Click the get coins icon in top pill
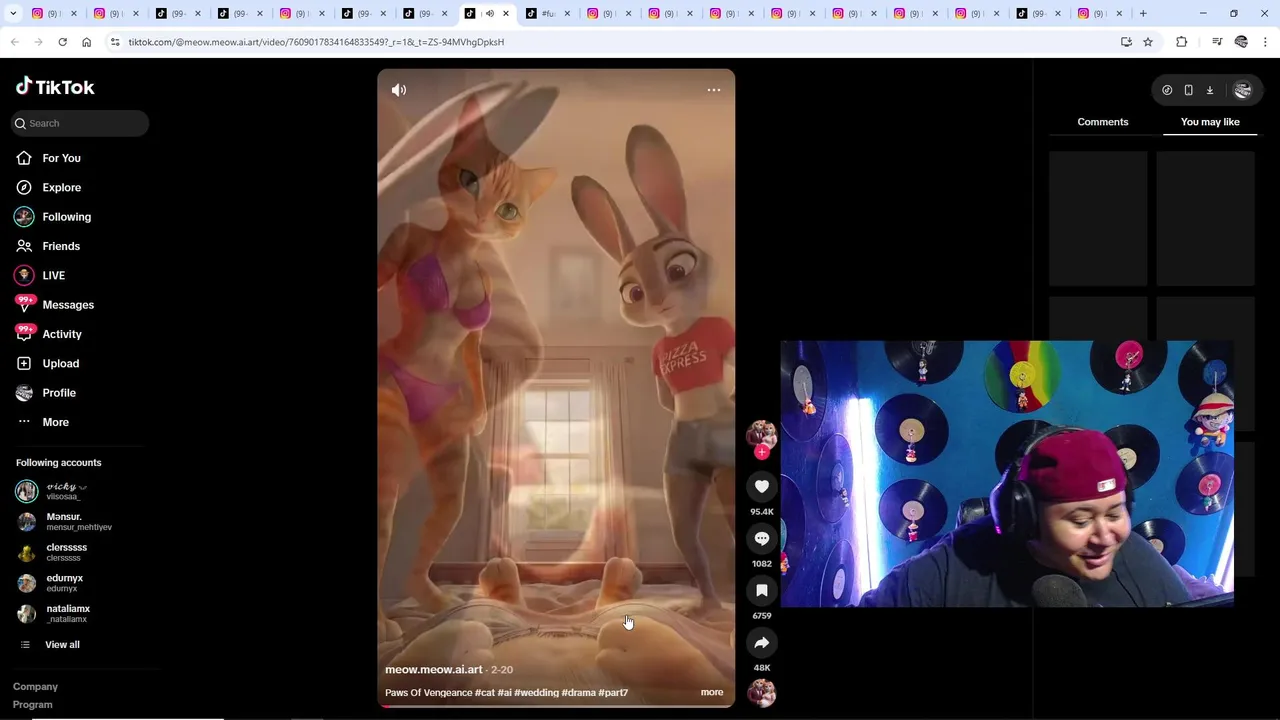This screenshot has height=720, width=1280. [1167, 90]
